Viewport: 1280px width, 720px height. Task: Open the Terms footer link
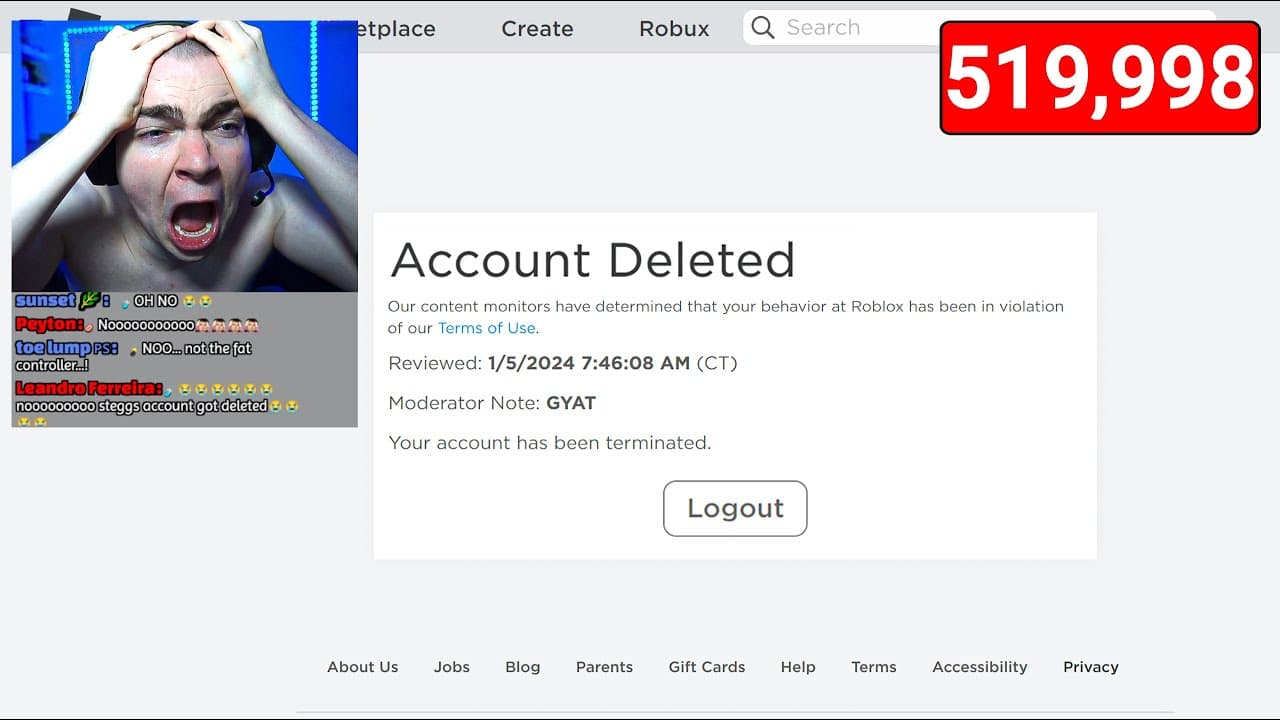pyautogui.click(x=874, y=667)
